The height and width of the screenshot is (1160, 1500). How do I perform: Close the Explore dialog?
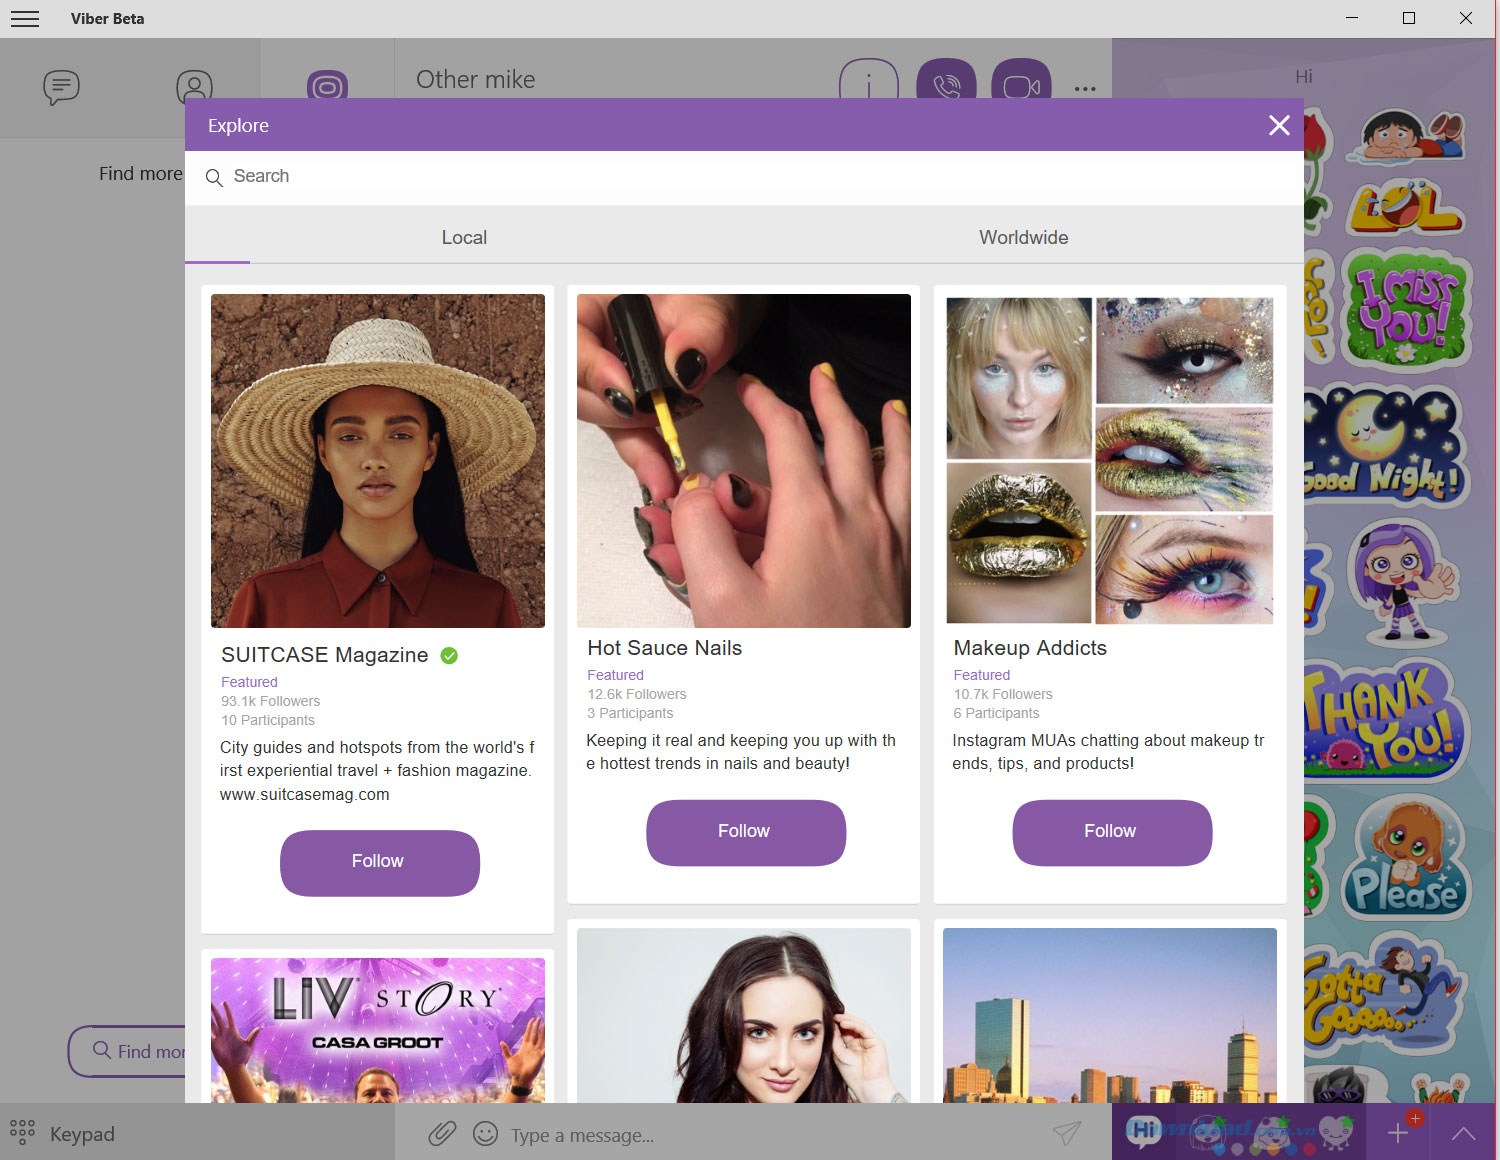point(1279,125)
